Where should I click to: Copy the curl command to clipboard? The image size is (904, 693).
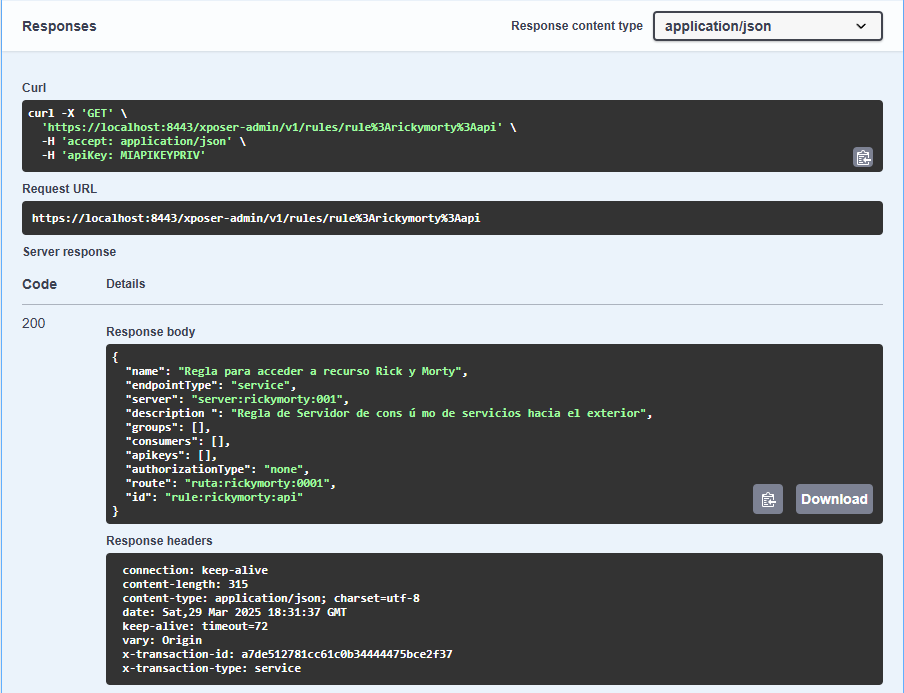tap(862, 157)
